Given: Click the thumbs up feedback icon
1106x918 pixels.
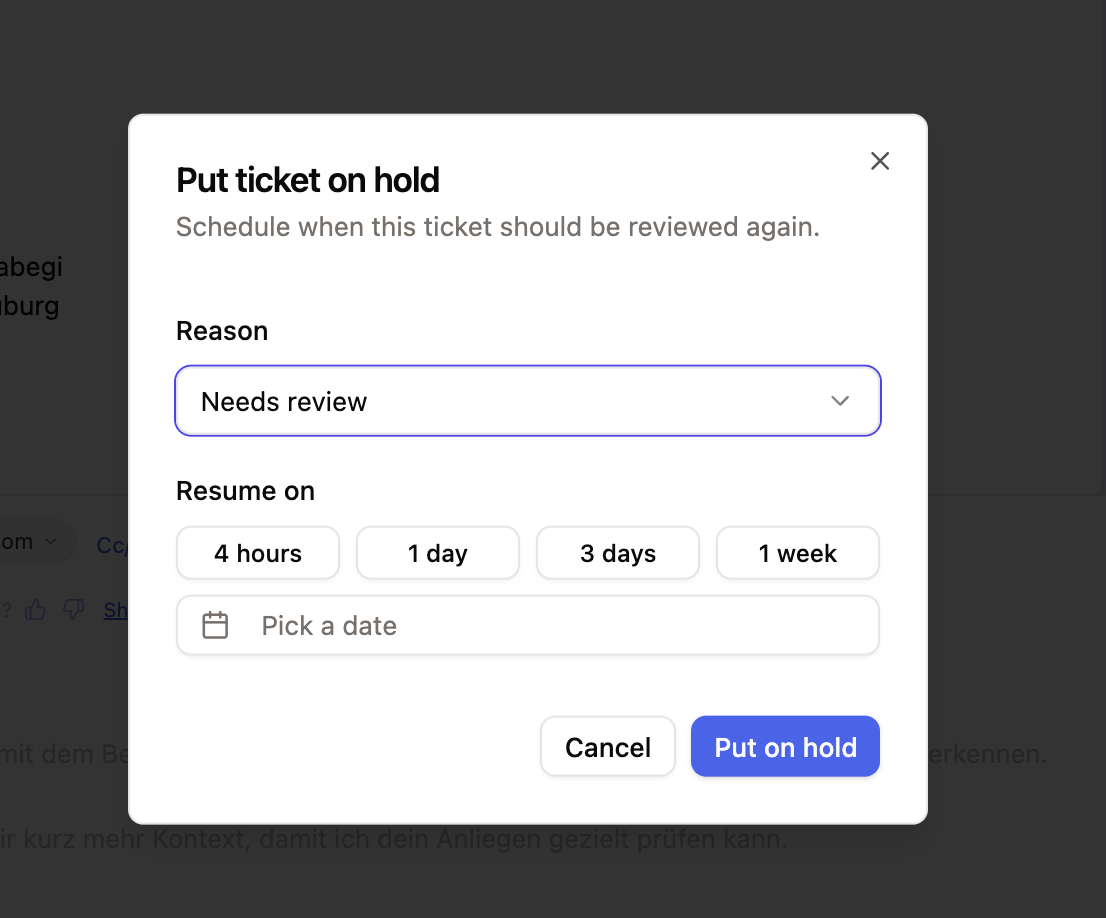Looking at the screenshot, I should pos(37,609).
